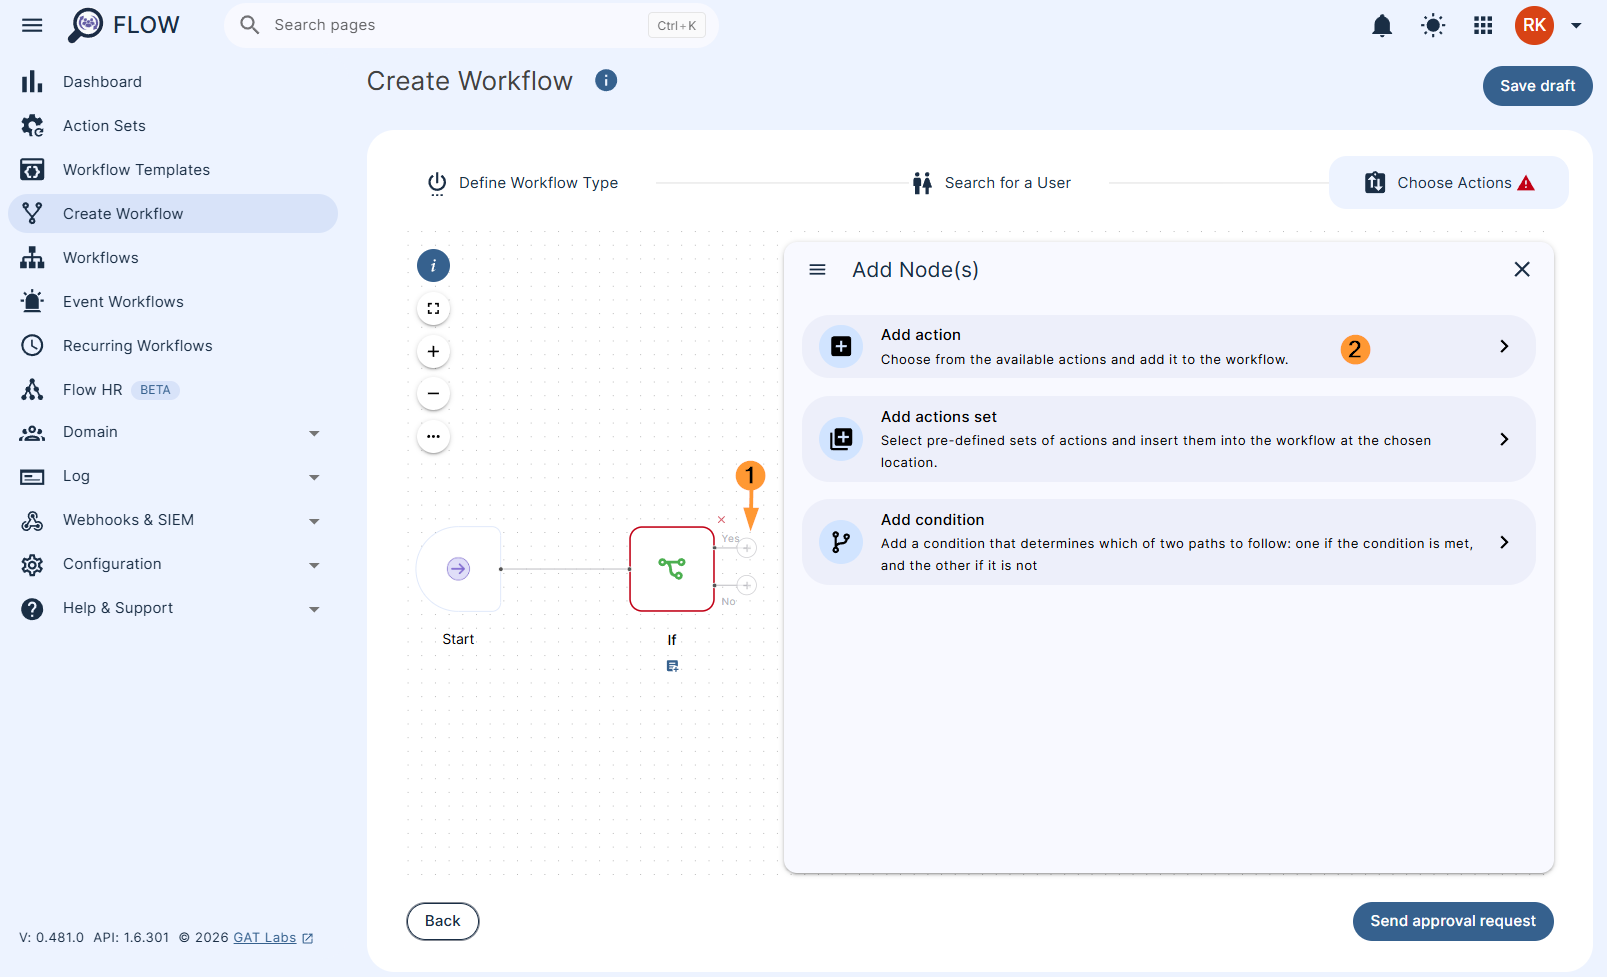The width and height of the screenshot is (1607, 977).
Task: Click the Add condition row chevron
Action: (x=1504, y=542)
